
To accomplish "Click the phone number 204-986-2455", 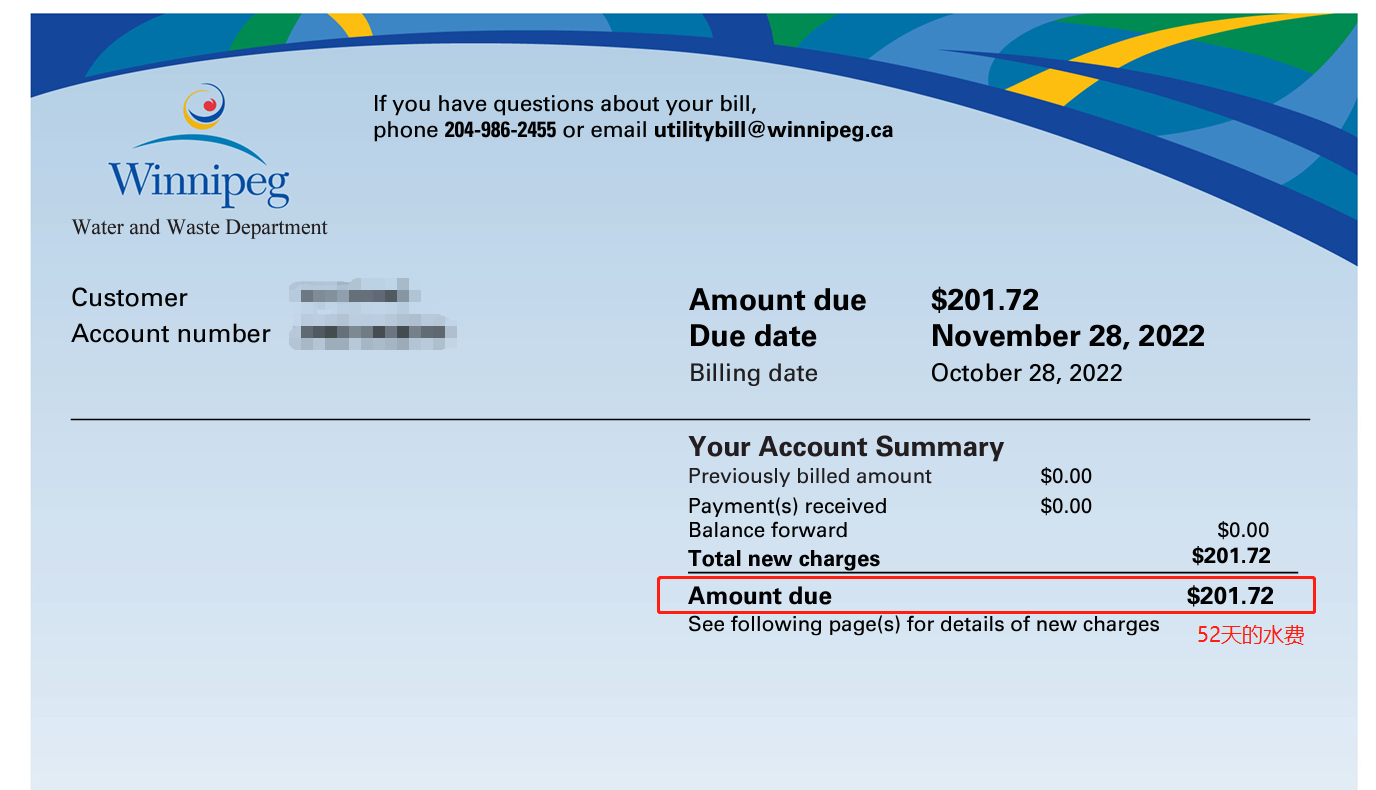I will (x=499, y=130).
